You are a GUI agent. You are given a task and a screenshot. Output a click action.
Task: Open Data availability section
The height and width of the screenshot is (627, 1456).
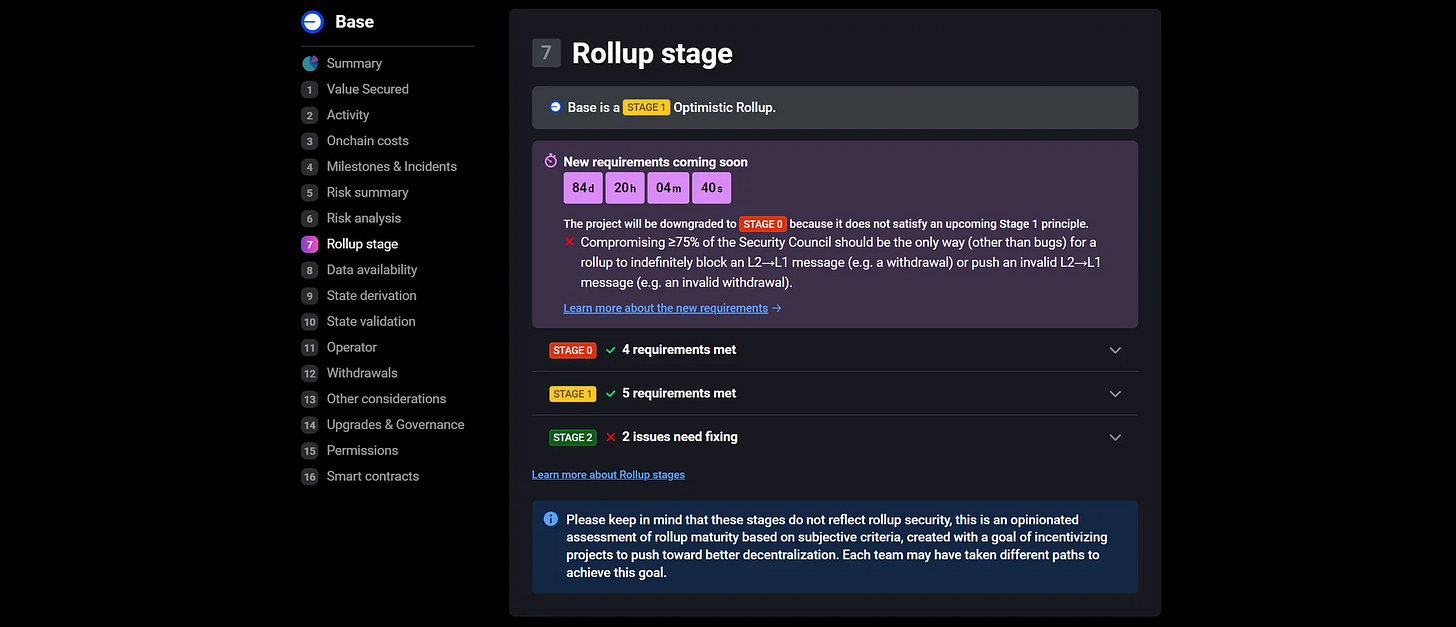[372, 270]
